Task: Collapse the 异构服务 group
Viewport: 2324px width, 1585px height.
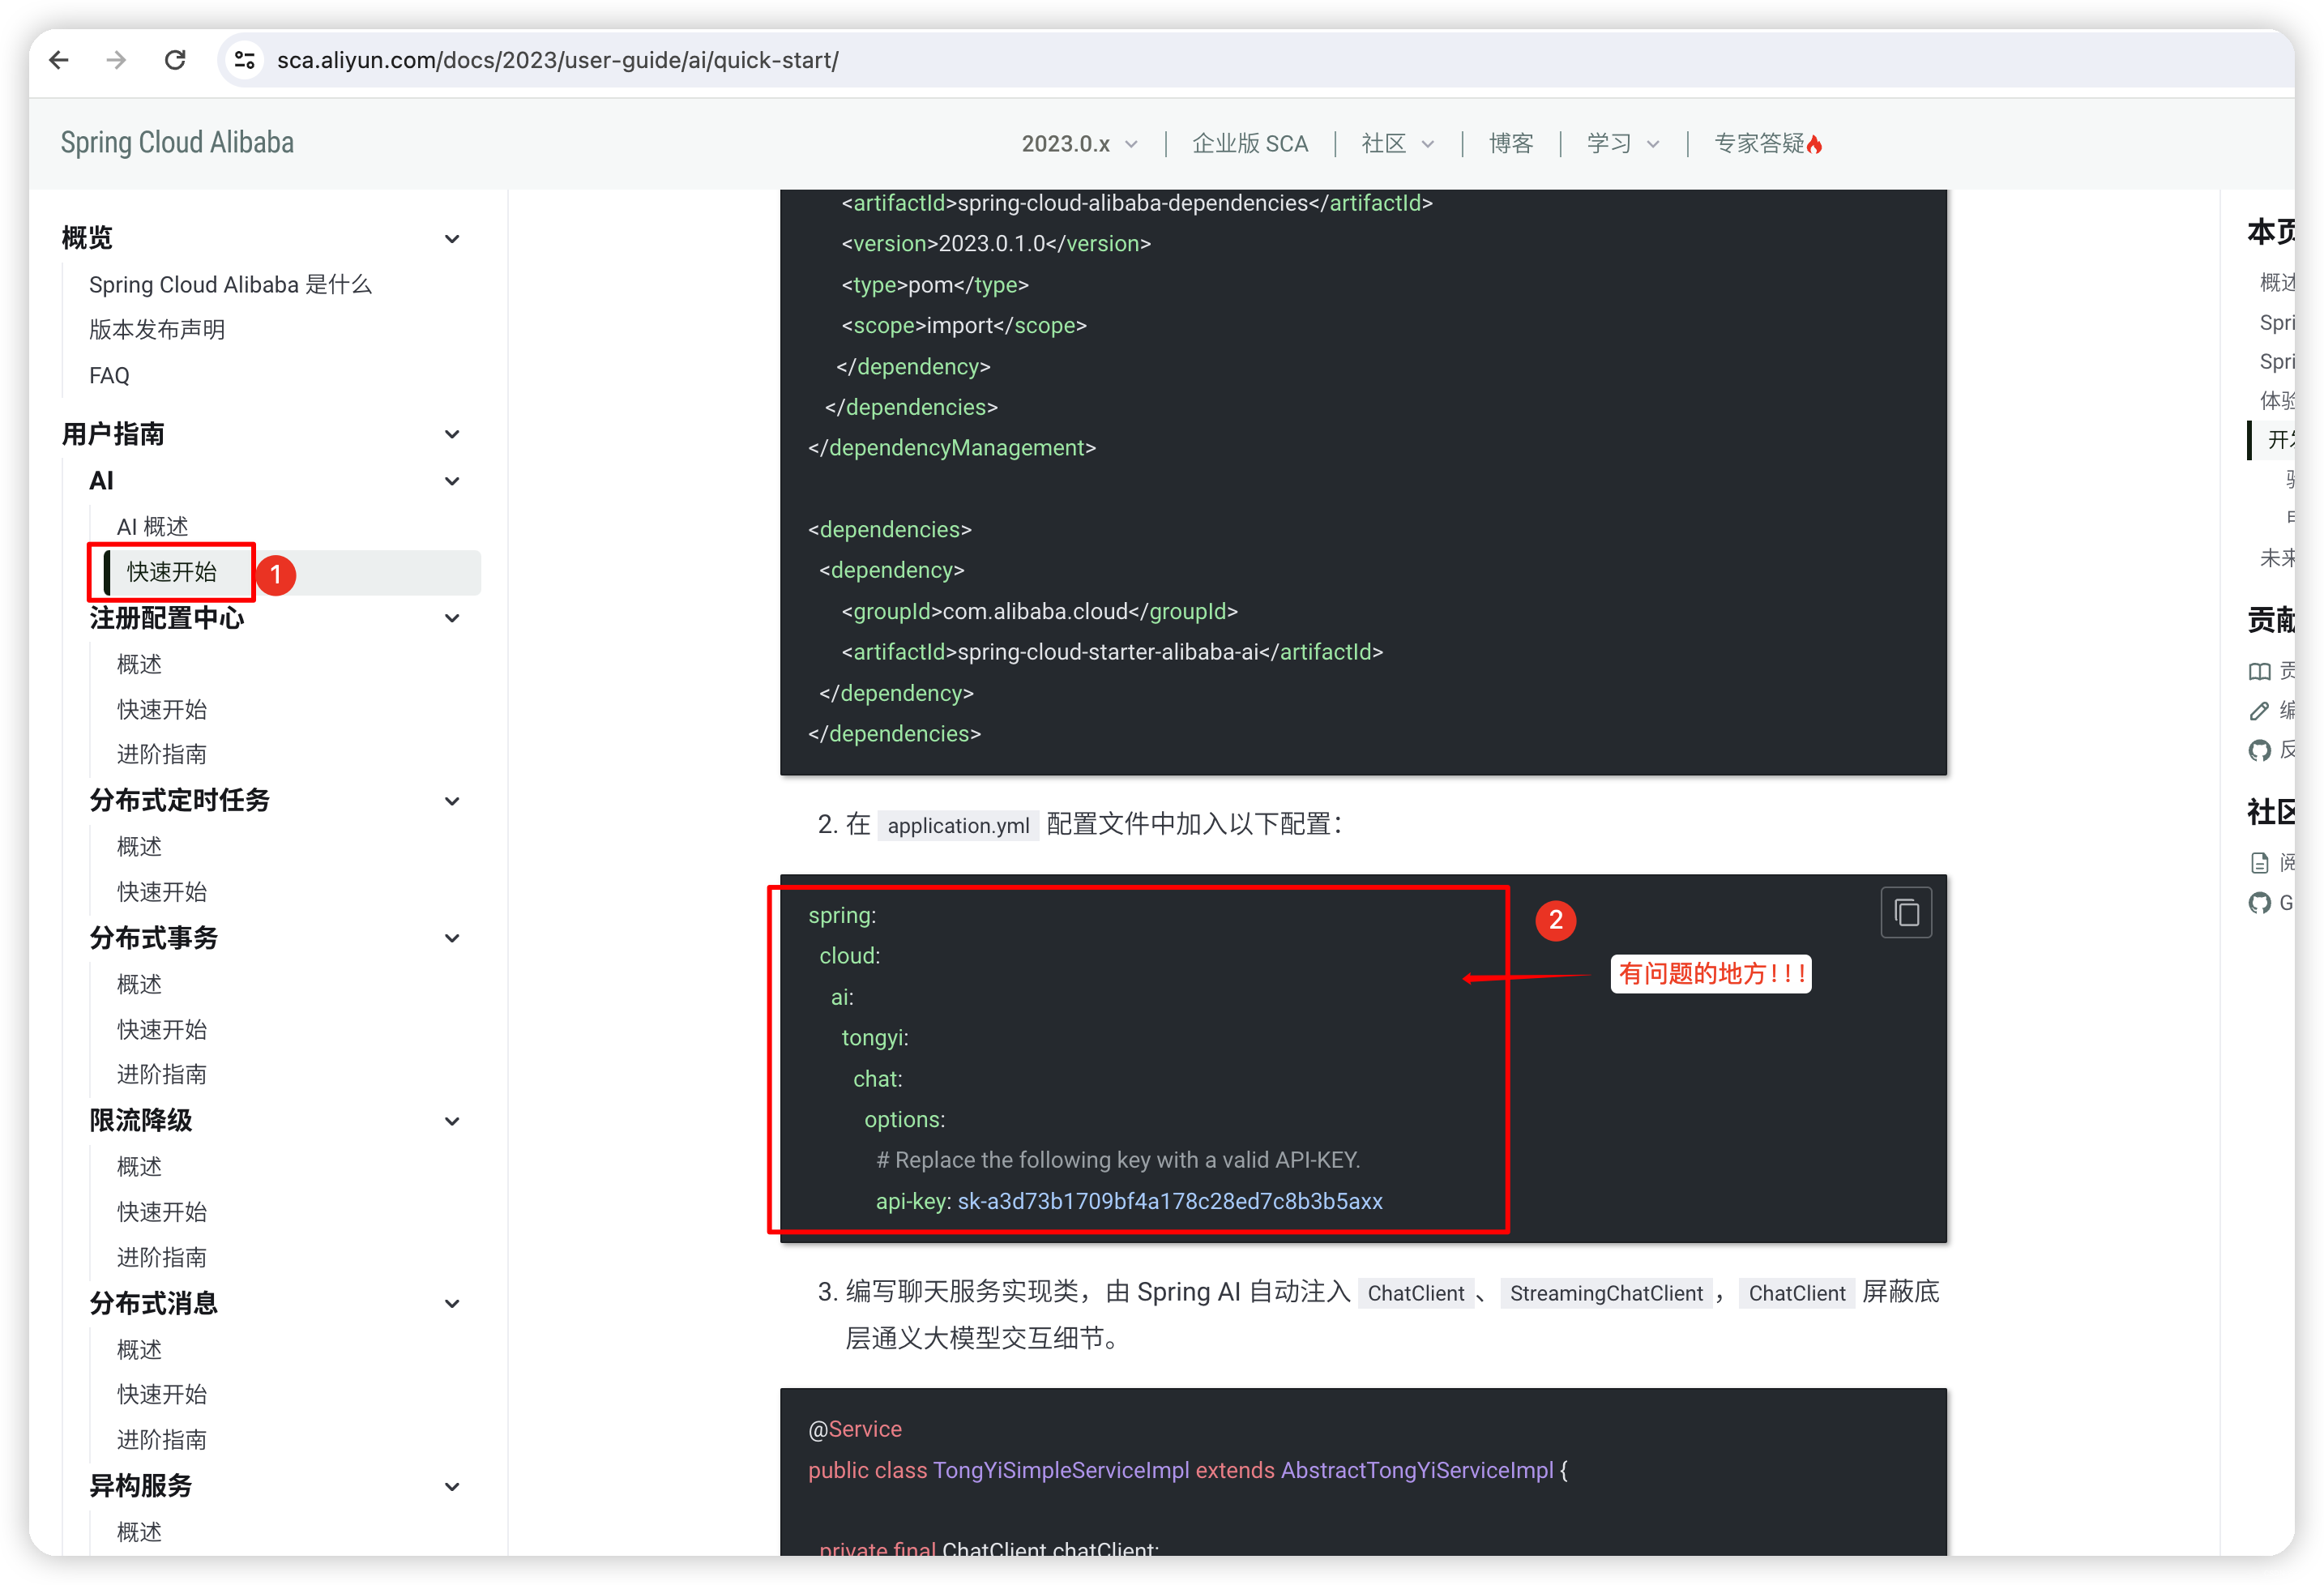Action: (x=452, y=1486)
